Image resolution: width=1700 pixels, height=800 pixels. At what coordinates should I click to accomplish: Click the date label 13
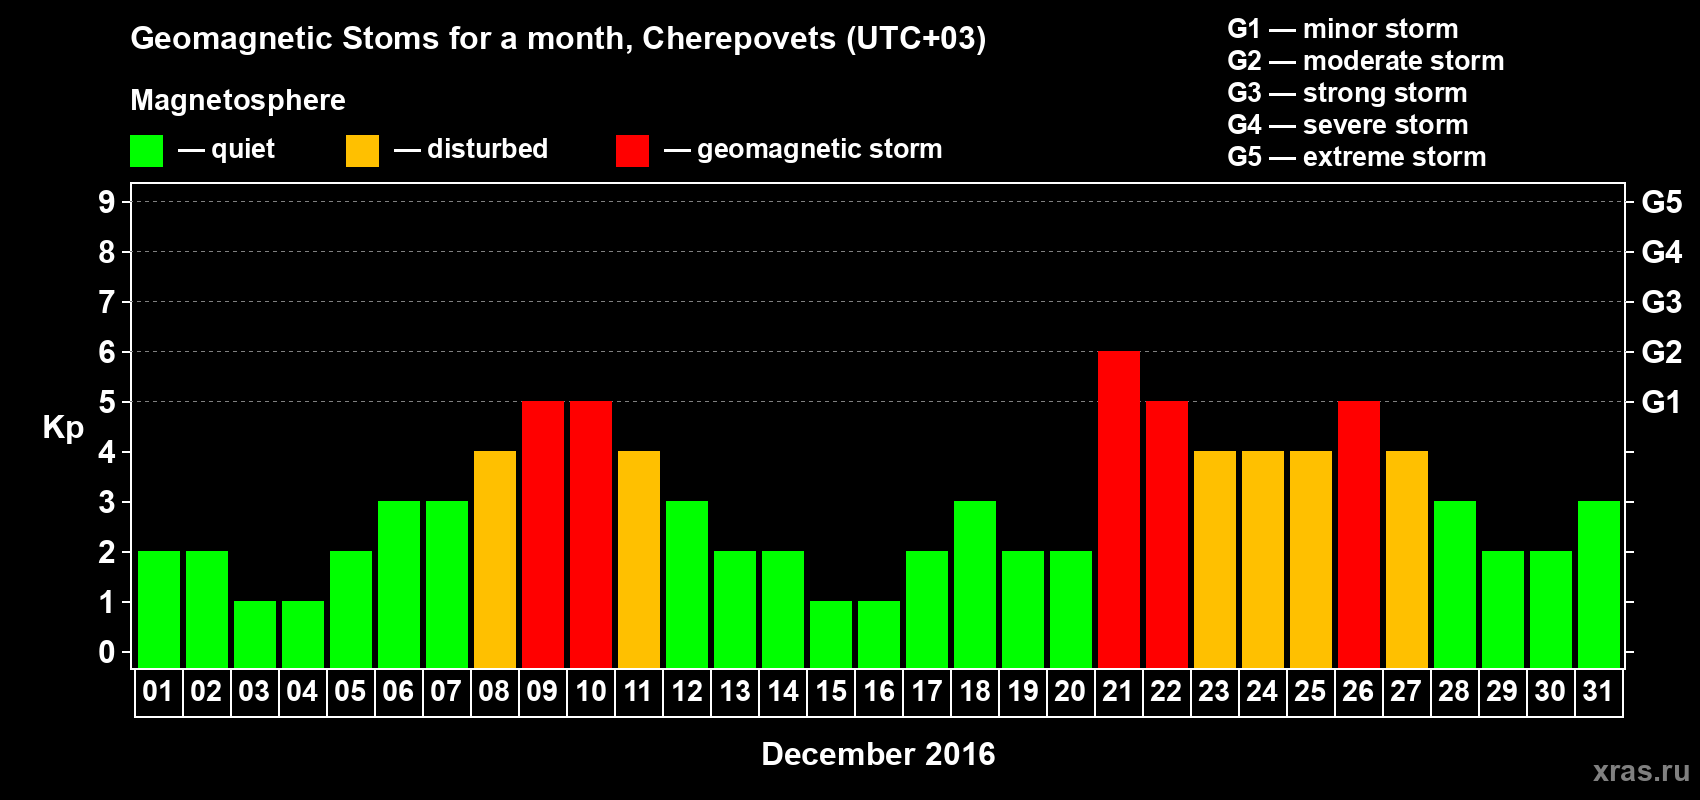tap(735, 692)
